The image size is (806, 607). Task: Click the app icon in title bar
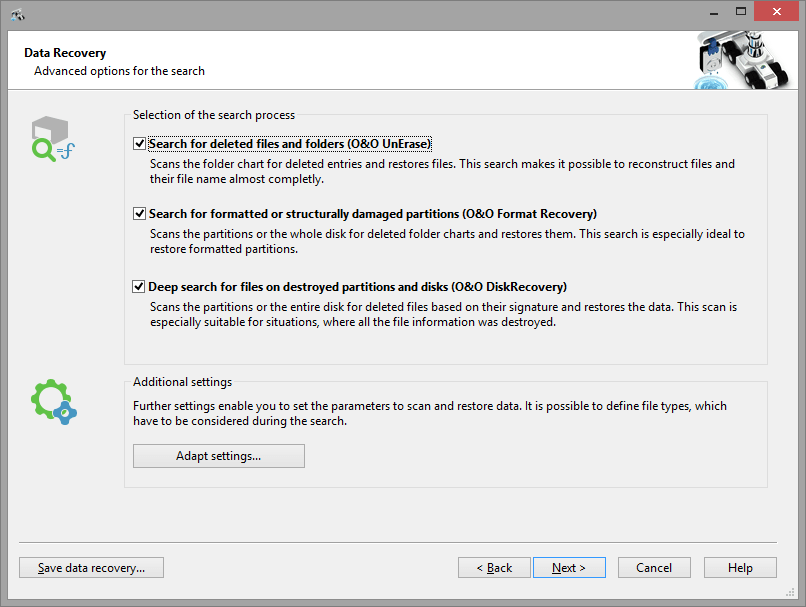17,14
